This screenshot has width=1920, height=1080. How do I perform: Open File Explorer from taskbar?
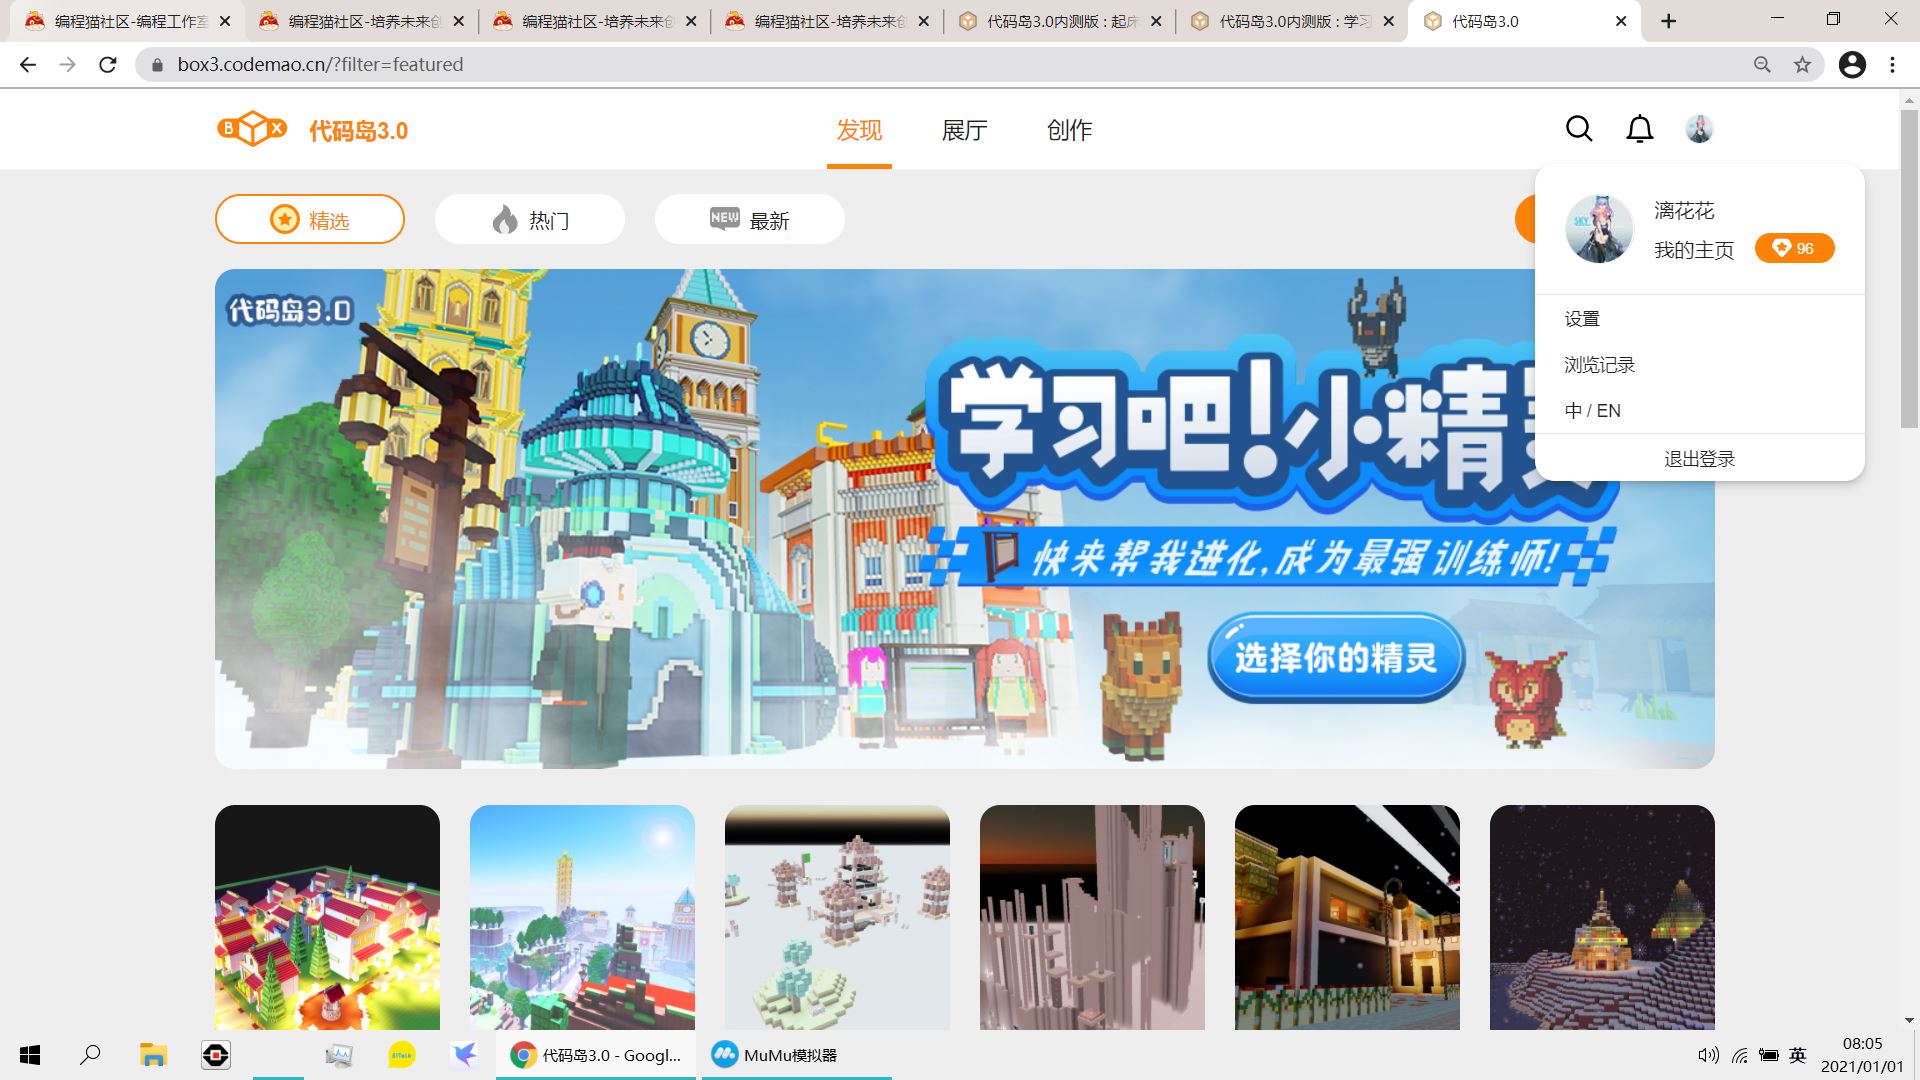point(153,1055)
